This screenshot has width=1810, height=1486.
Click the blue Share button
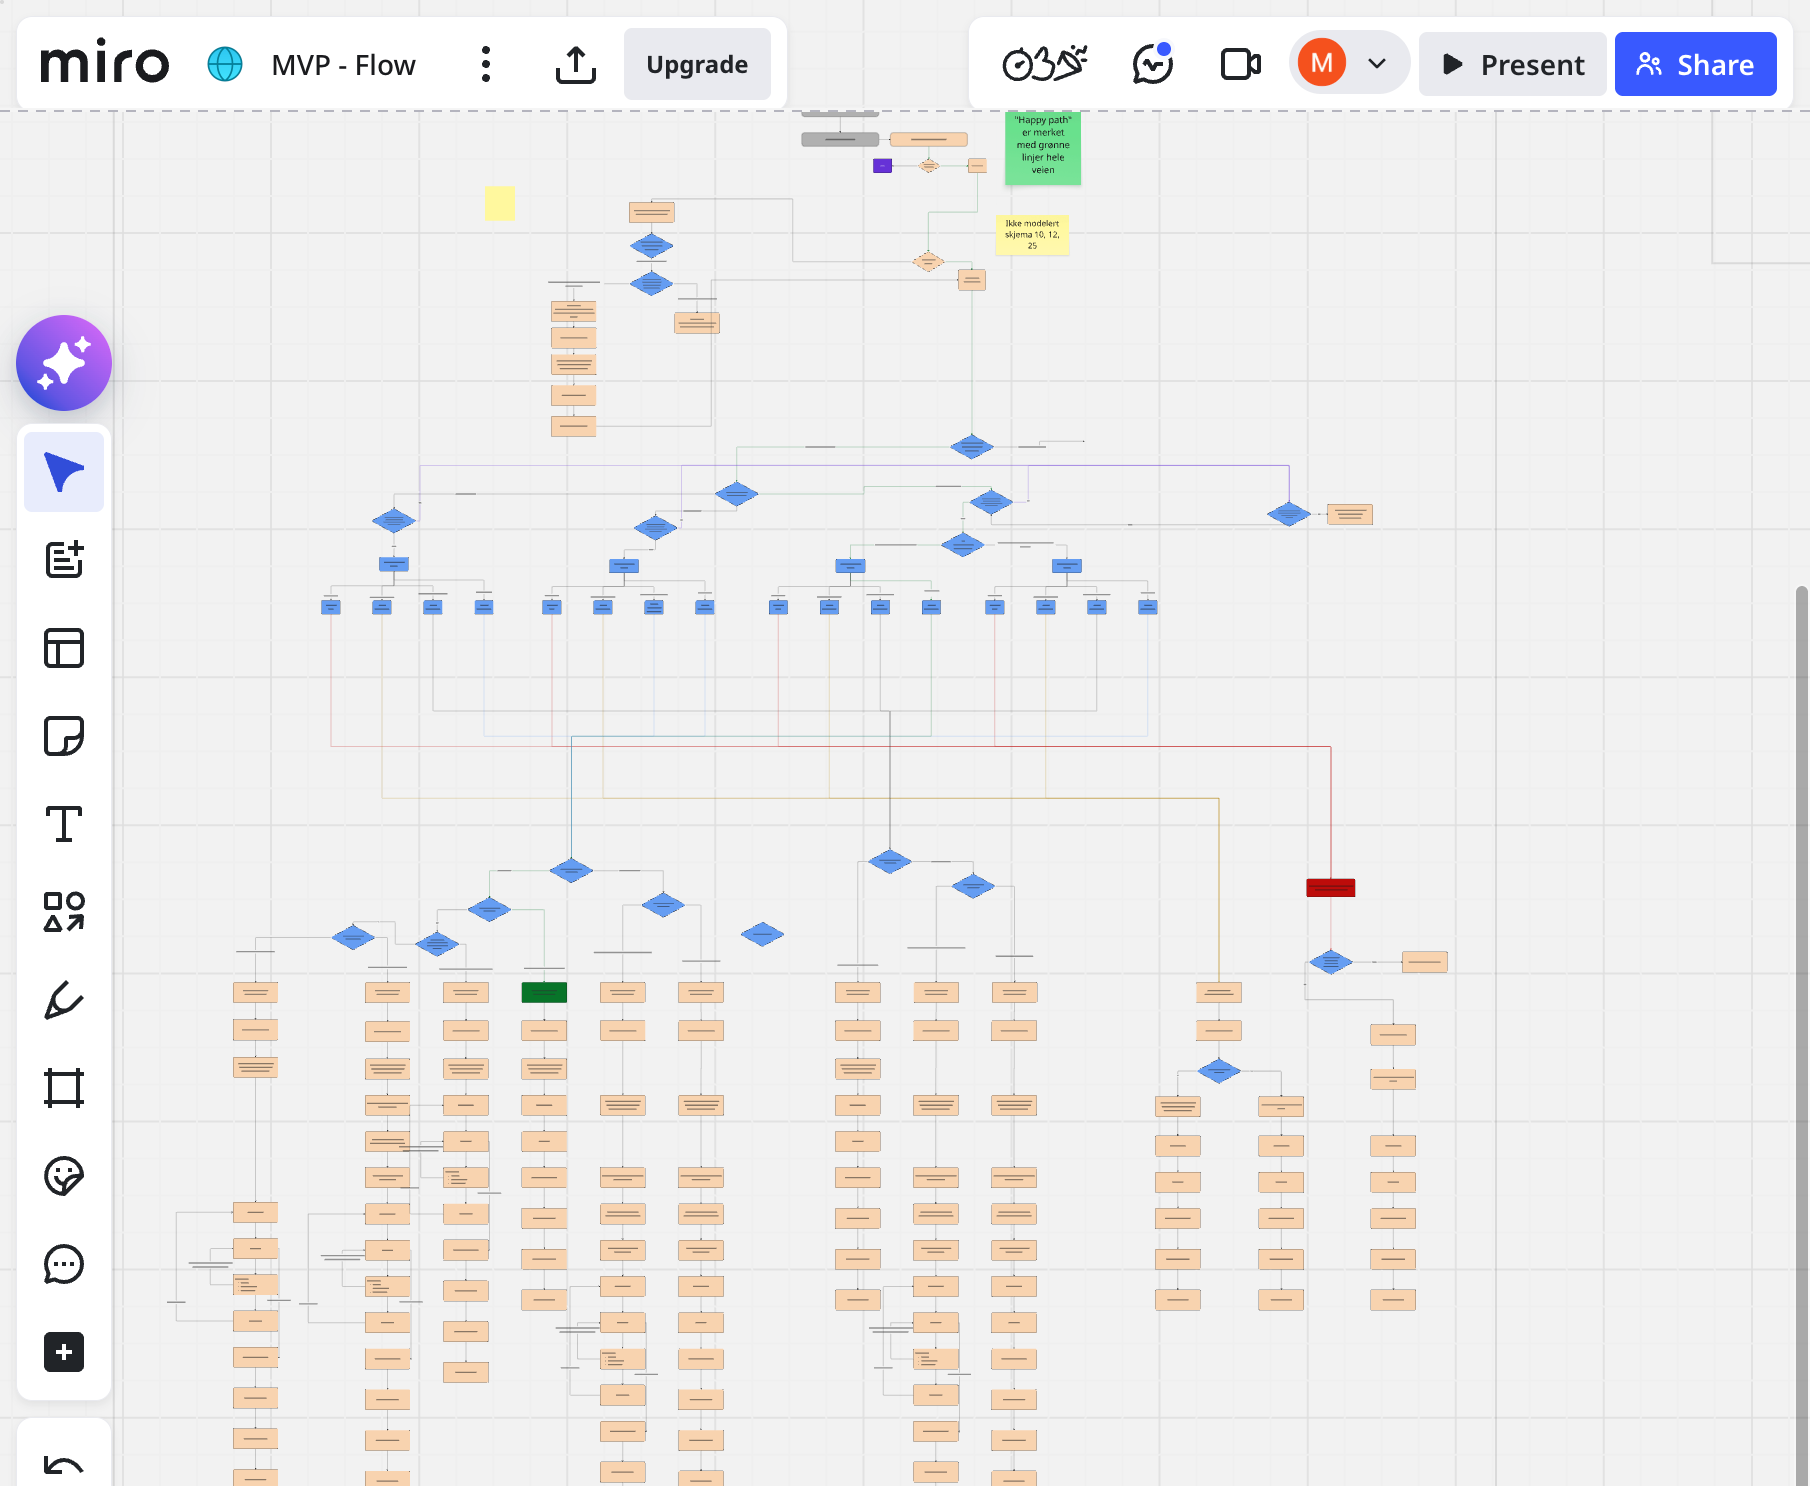coord(1695,64)
